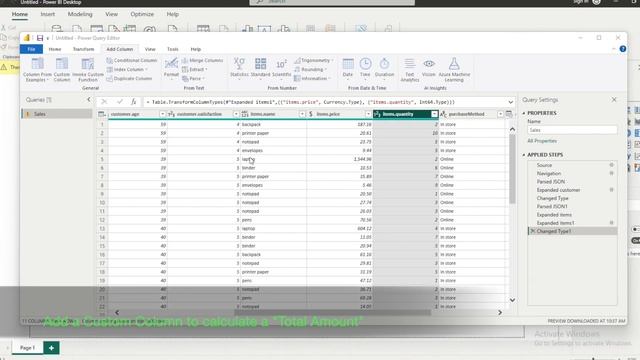
Task: Collapse the PROPERTIES section
Action: 524,113
